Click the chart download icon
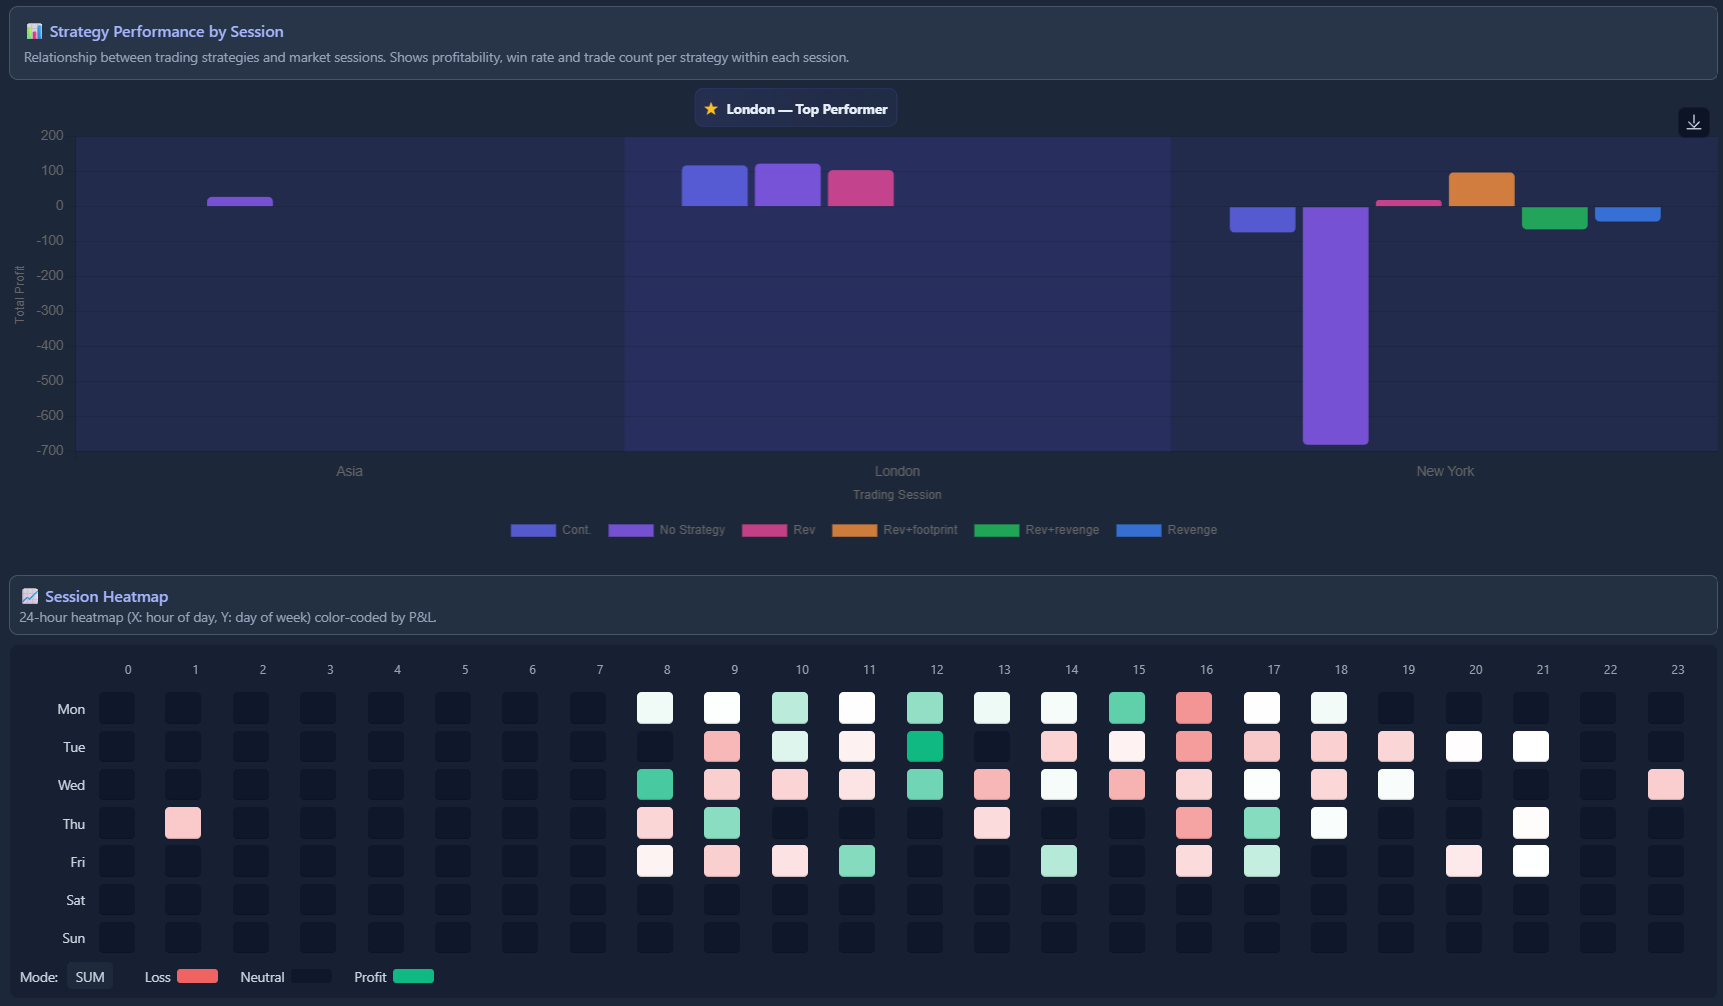This screenshot has width=1723, height=1006. pyautogui.click(x=1693, y=122)
